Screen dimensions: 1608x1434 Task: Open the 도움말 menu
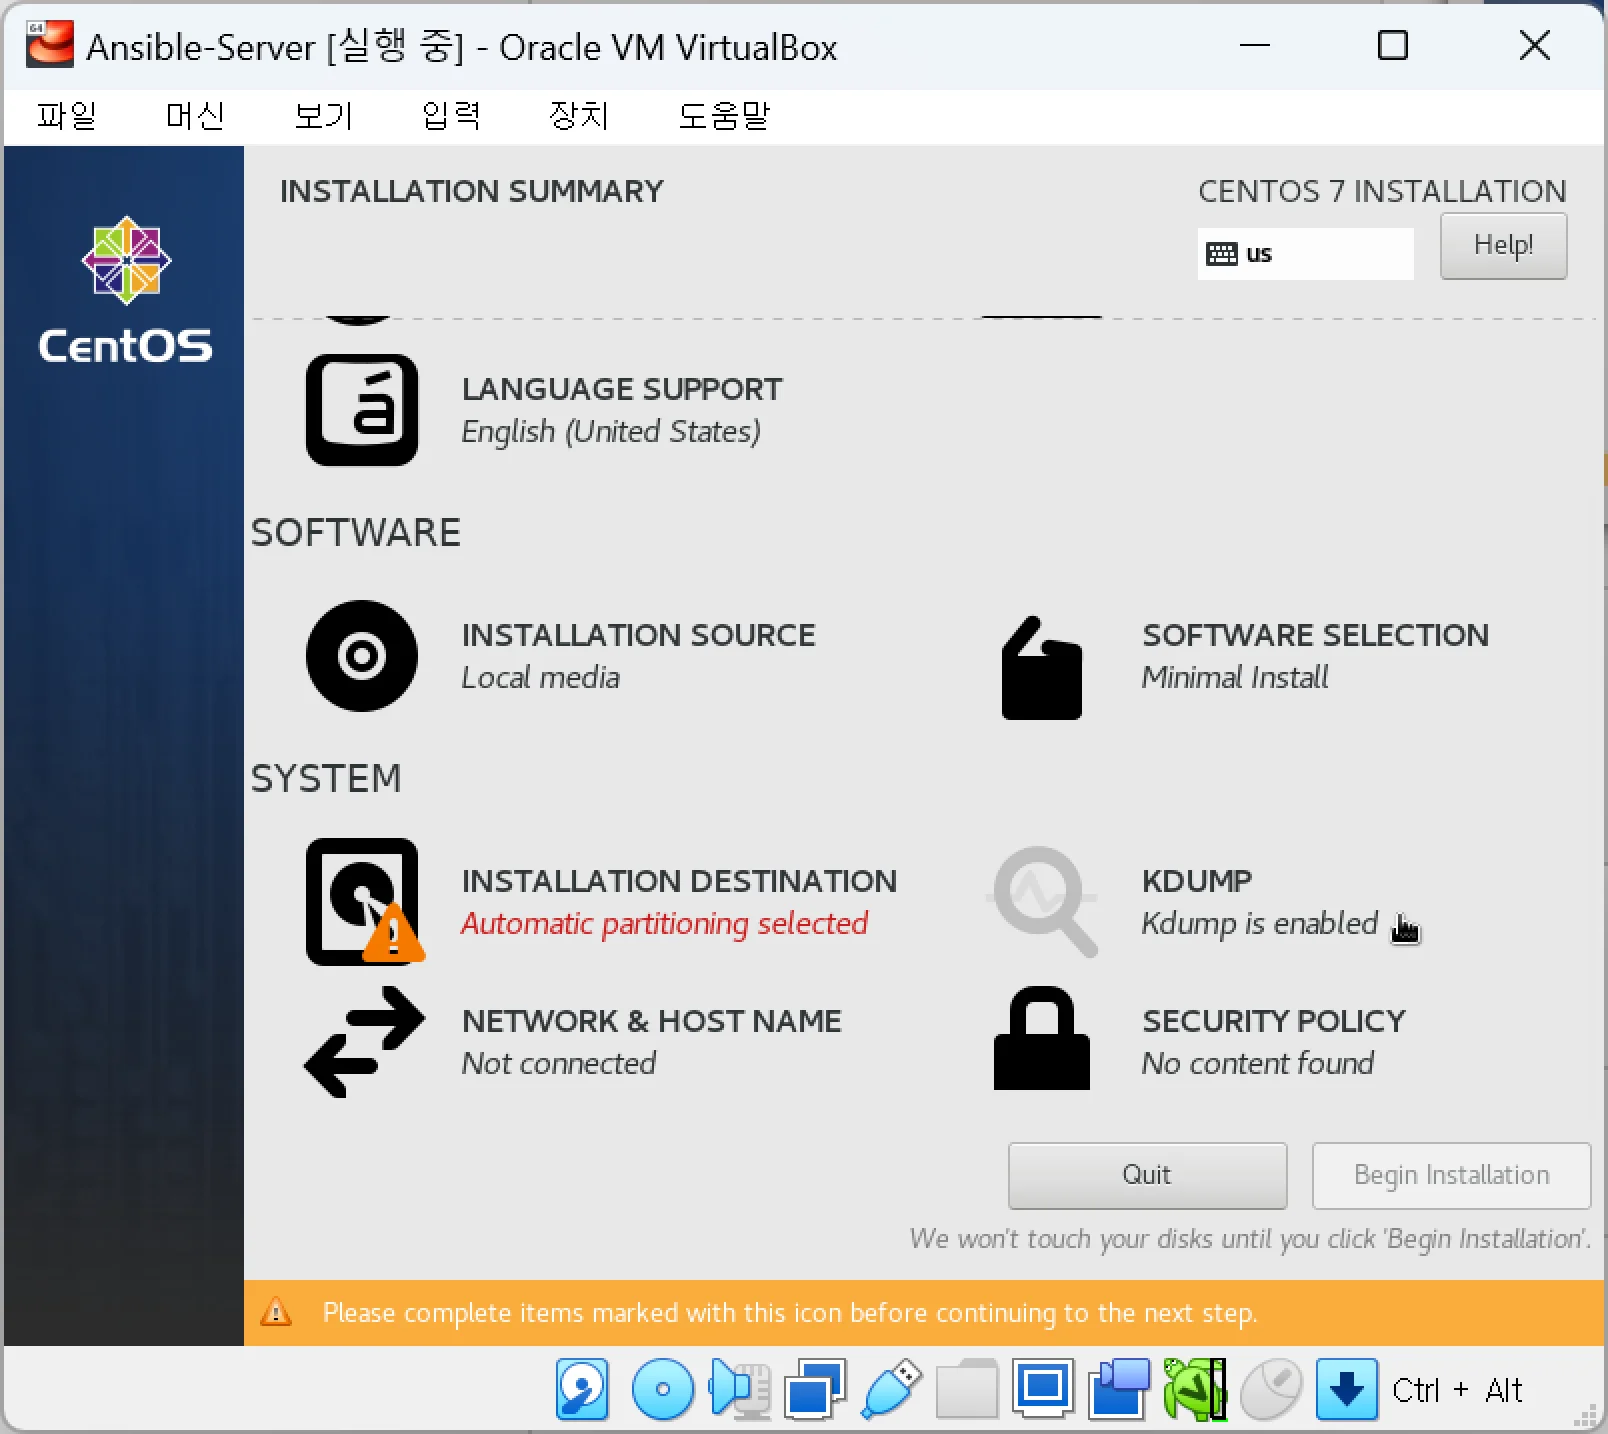[x=724, y=116]
